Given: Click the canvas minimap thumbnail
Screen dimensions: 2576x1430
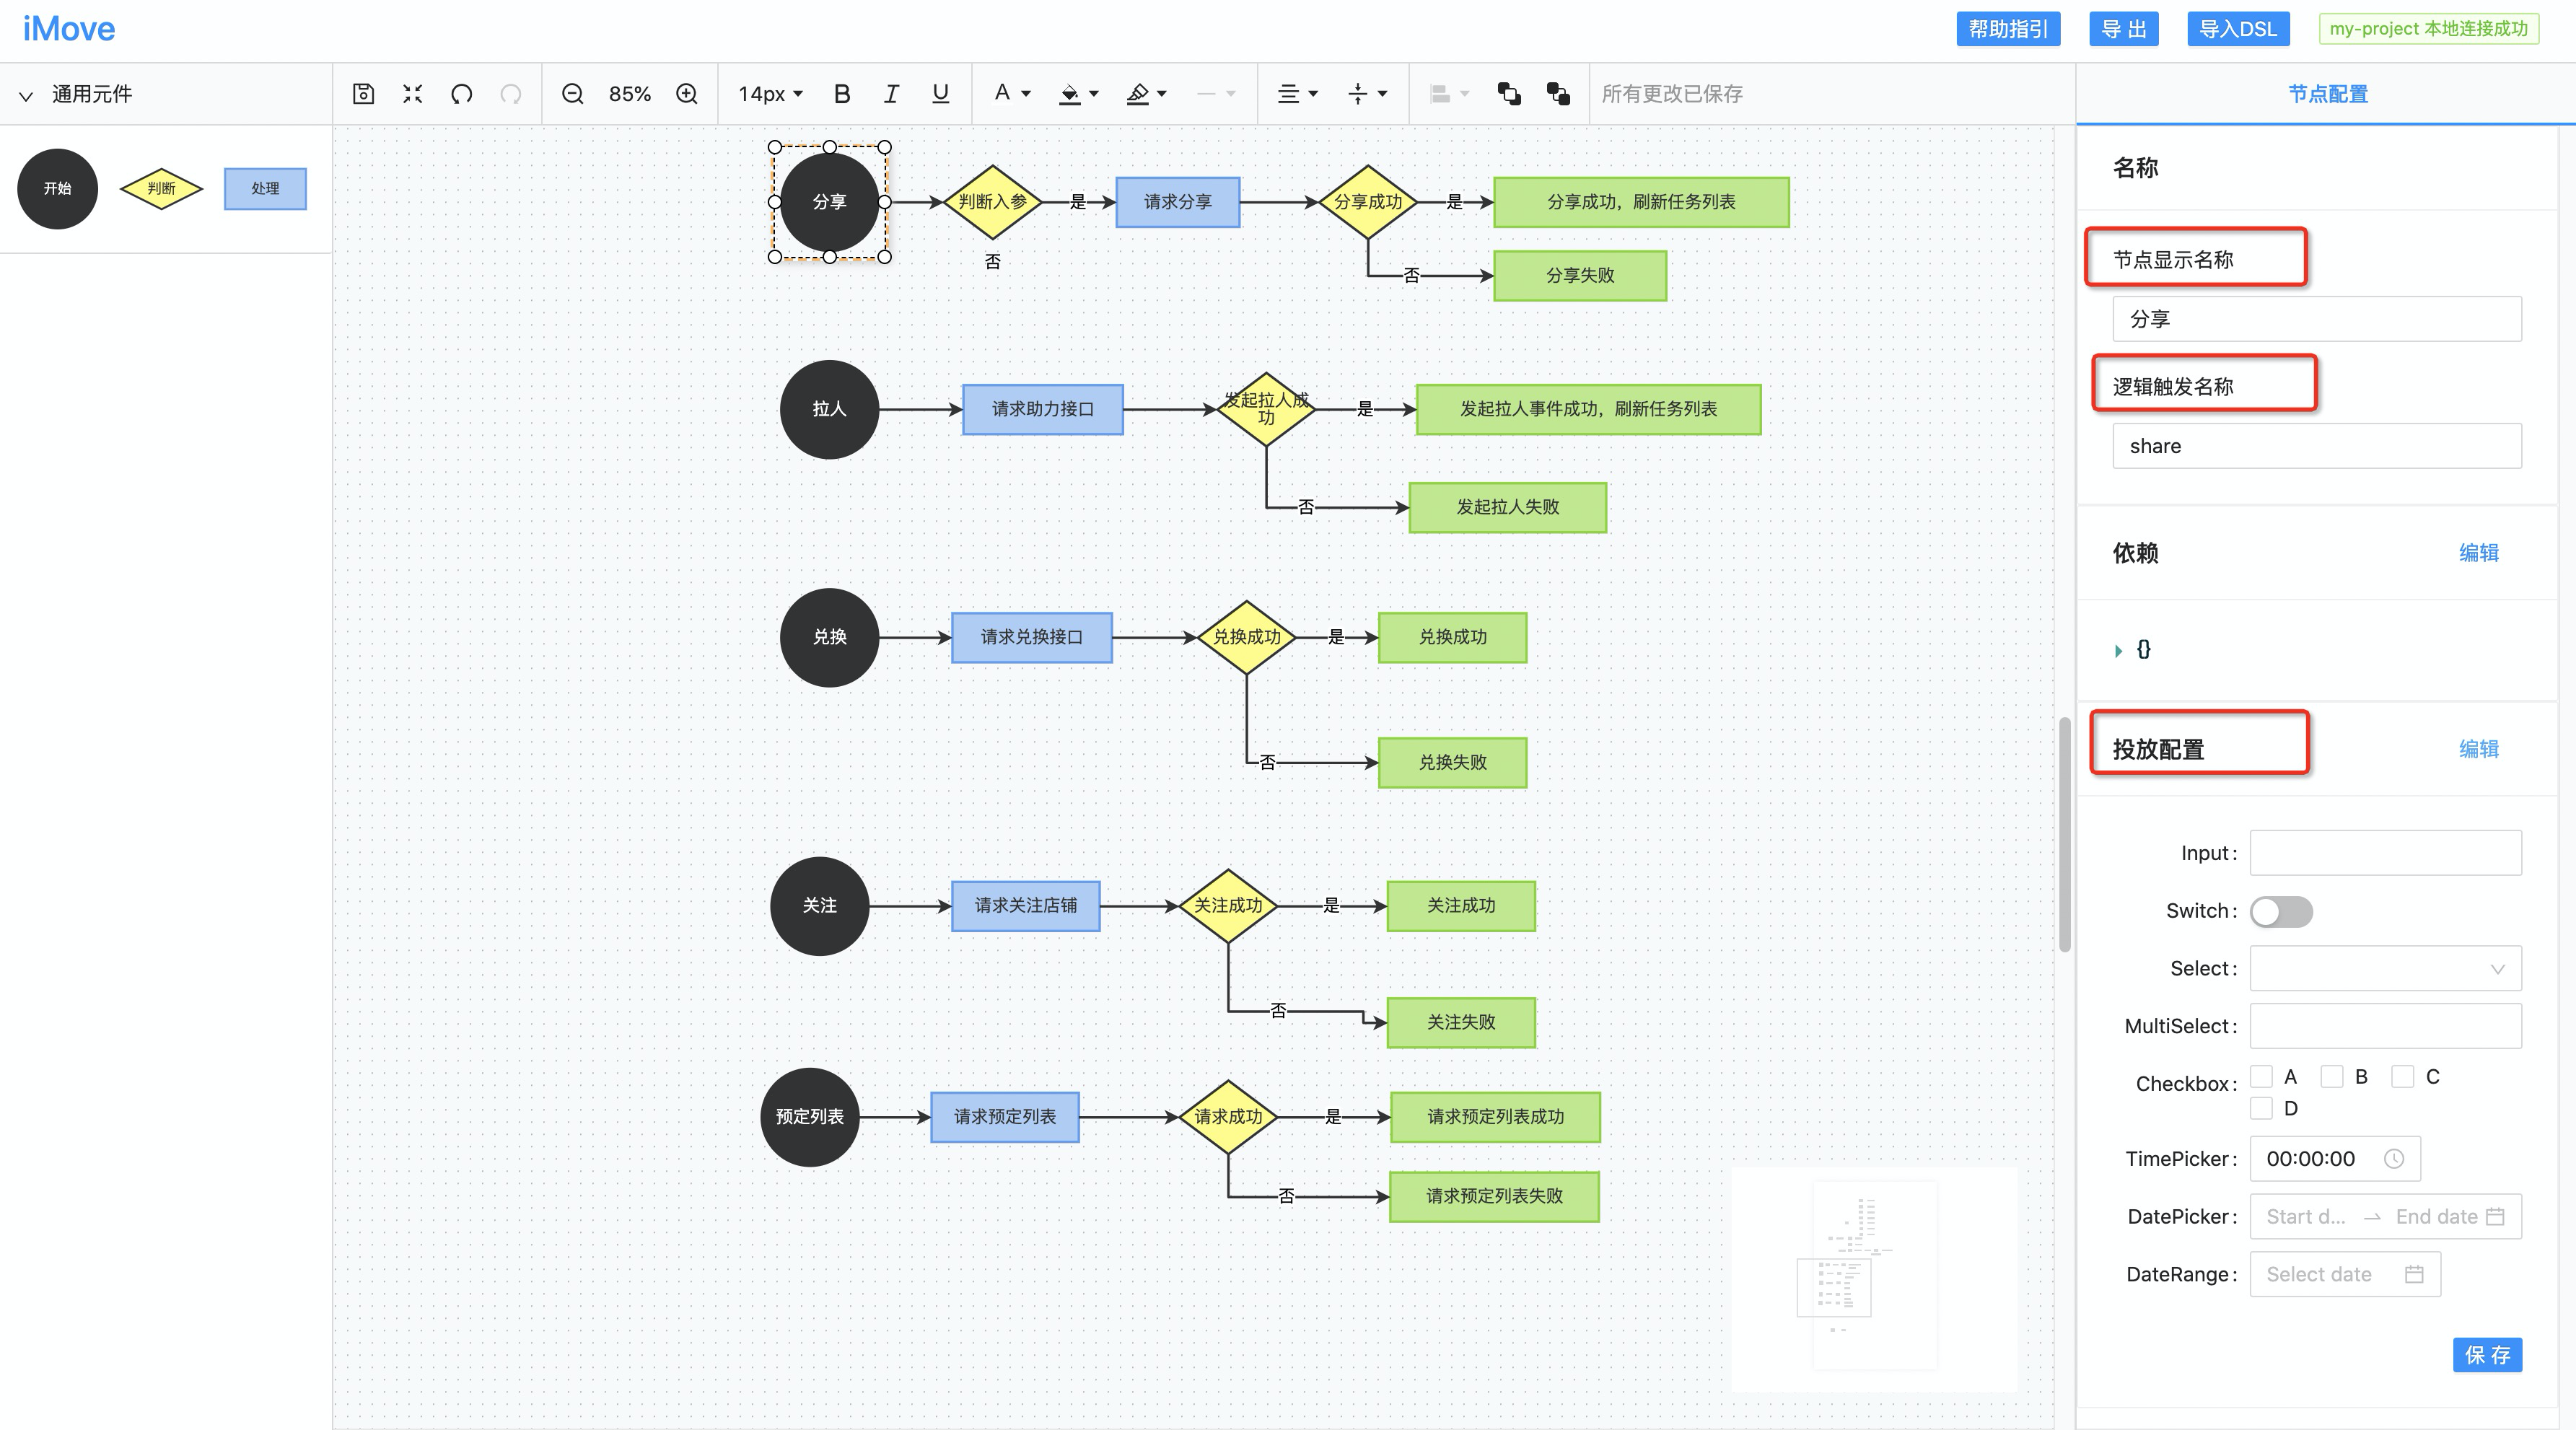Looking at the screenshot, I should tap(1874, 1279).
